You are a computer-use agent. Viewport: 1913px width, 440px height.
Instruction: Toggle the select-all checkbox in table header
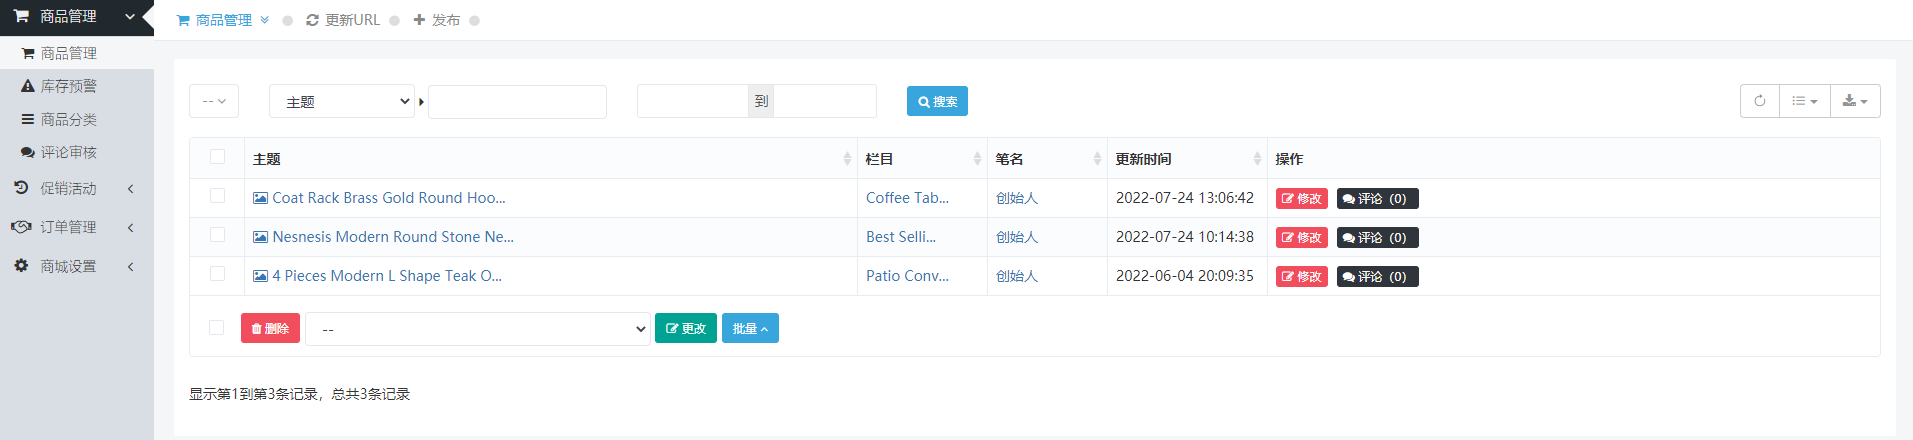(x=217, y=157)
